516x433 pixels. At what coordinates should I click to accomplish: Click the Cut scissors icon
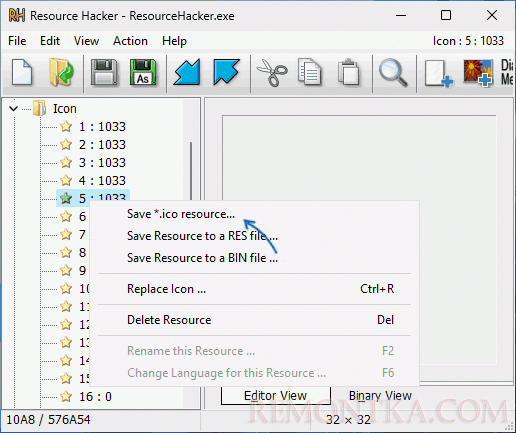click(272, 73)
